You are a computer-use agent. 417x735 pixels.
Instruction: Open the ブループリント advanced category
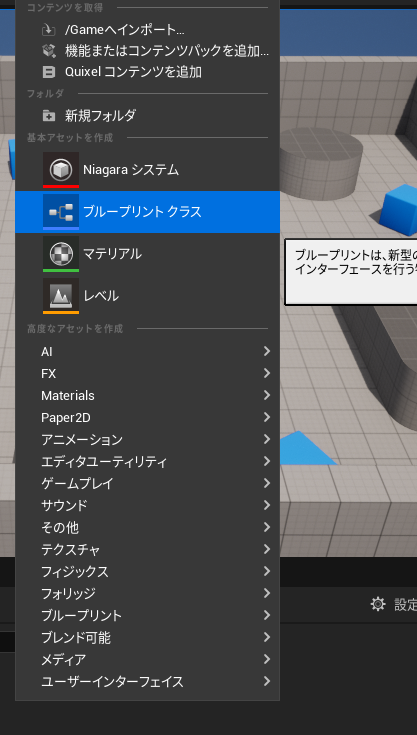pos(147,616)
